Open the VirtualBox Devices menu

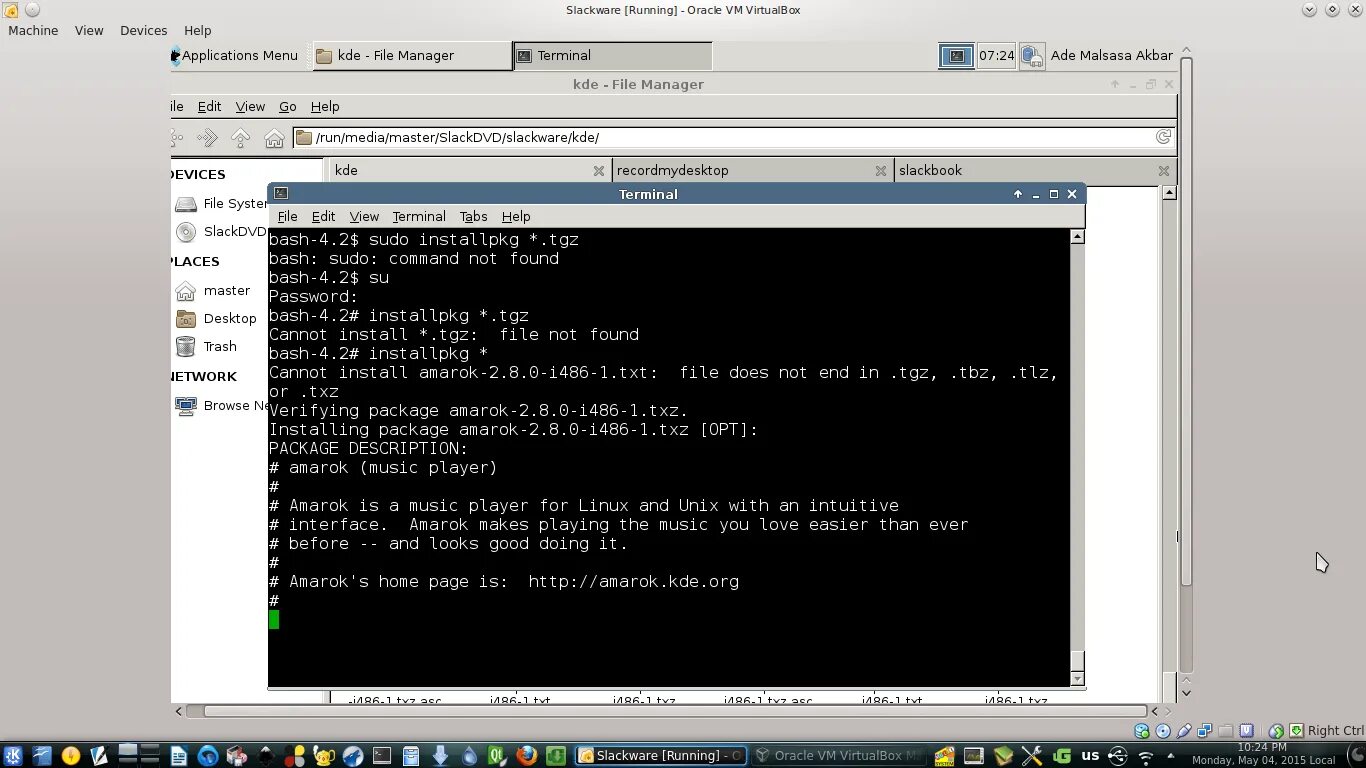[x=143, y=30]
